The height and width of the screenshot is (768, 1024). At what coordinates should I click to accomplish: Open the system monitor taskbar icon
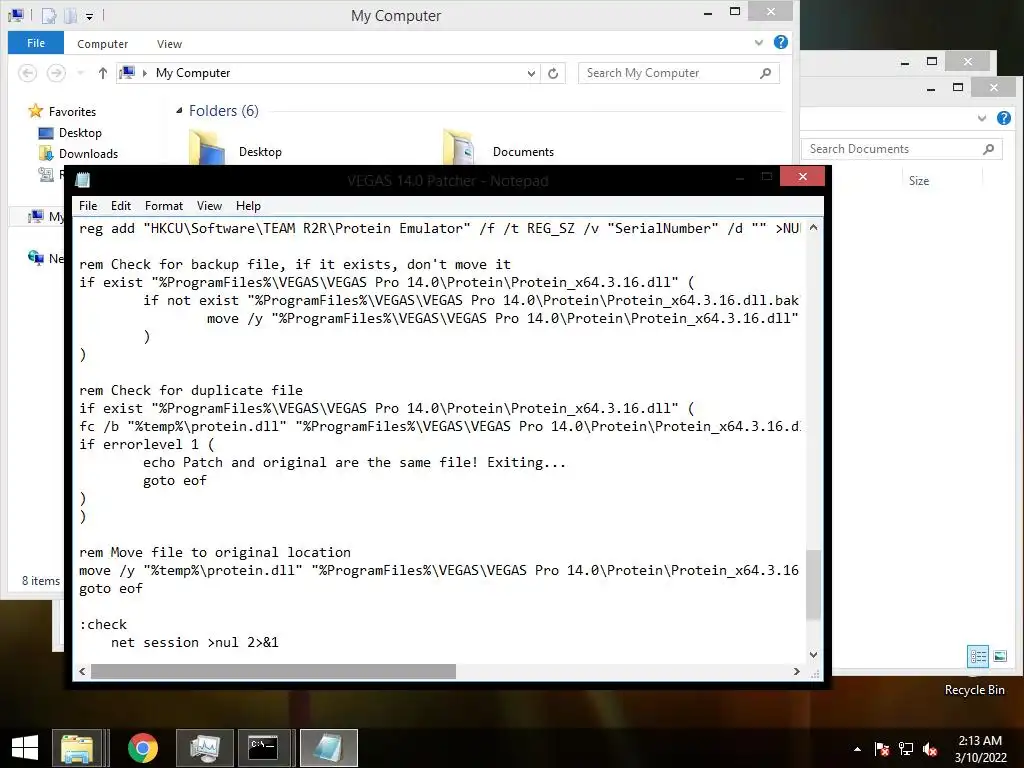click(206, 748)
